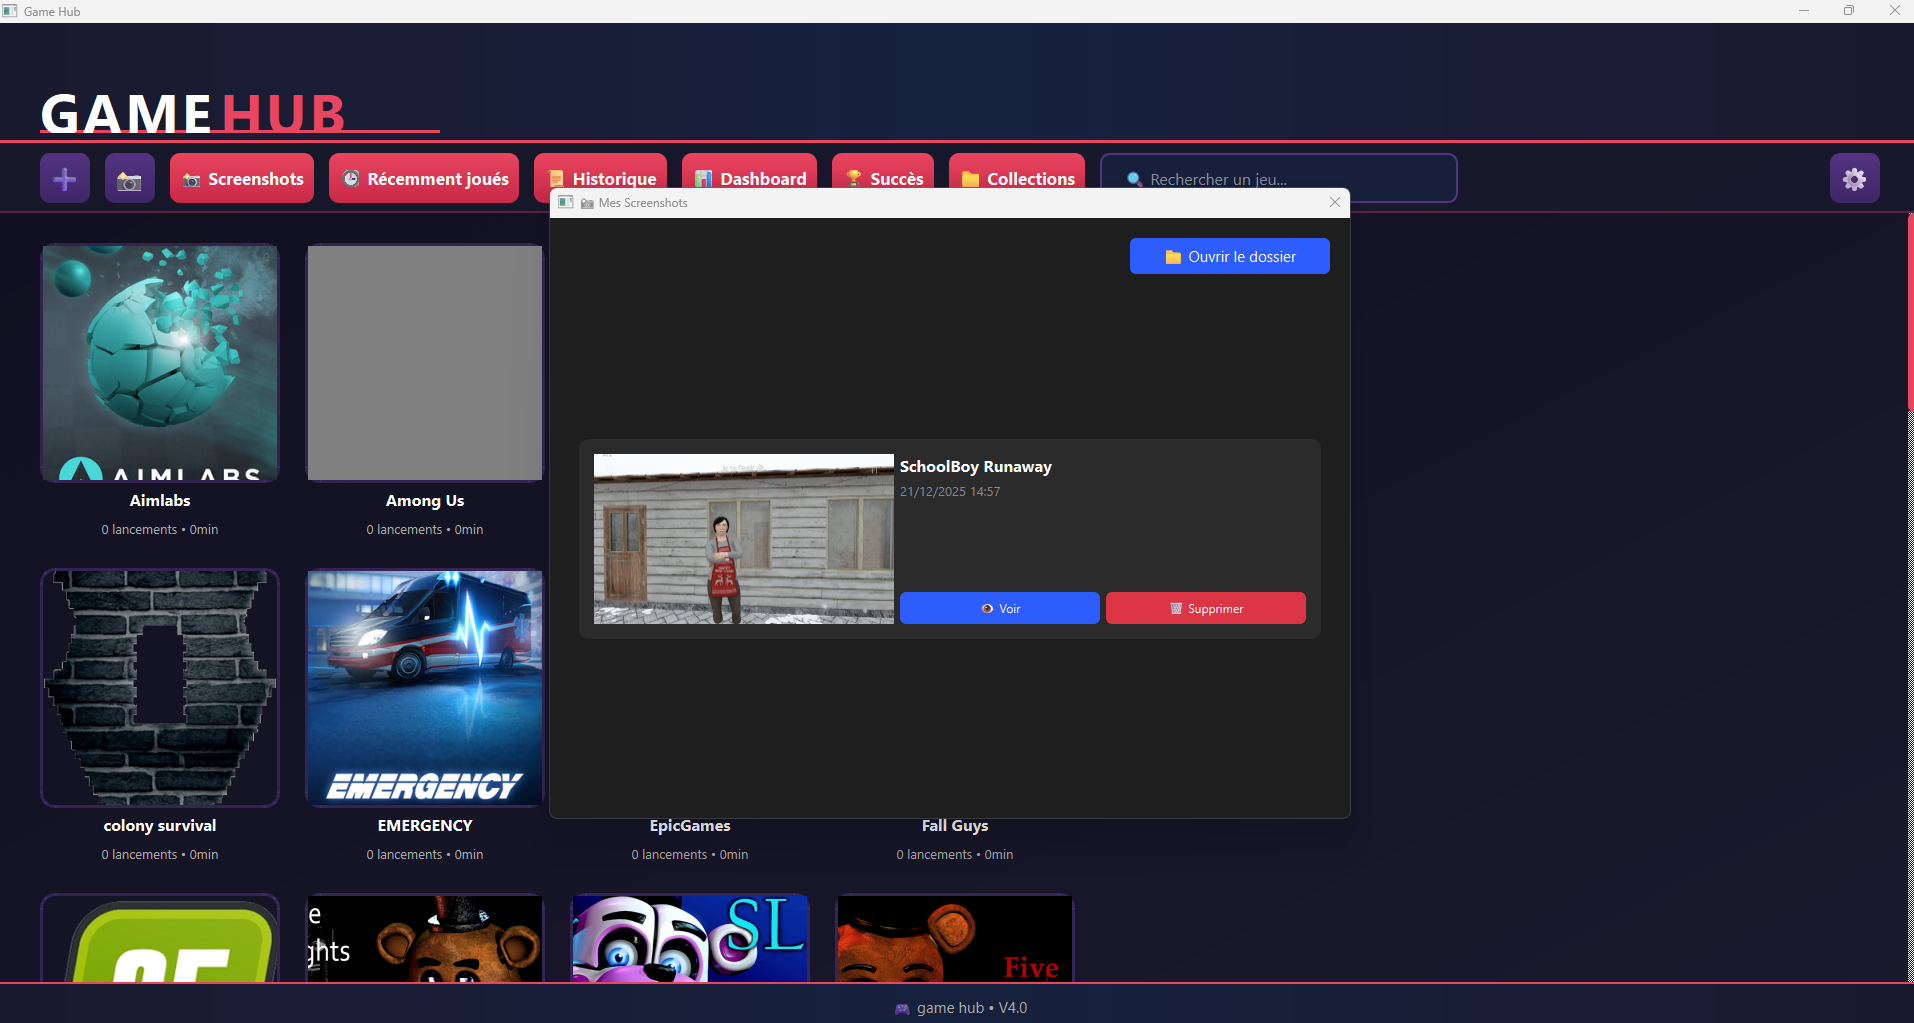
Task: Focus the Rechercher un jeu search field
Action: 1279,178
